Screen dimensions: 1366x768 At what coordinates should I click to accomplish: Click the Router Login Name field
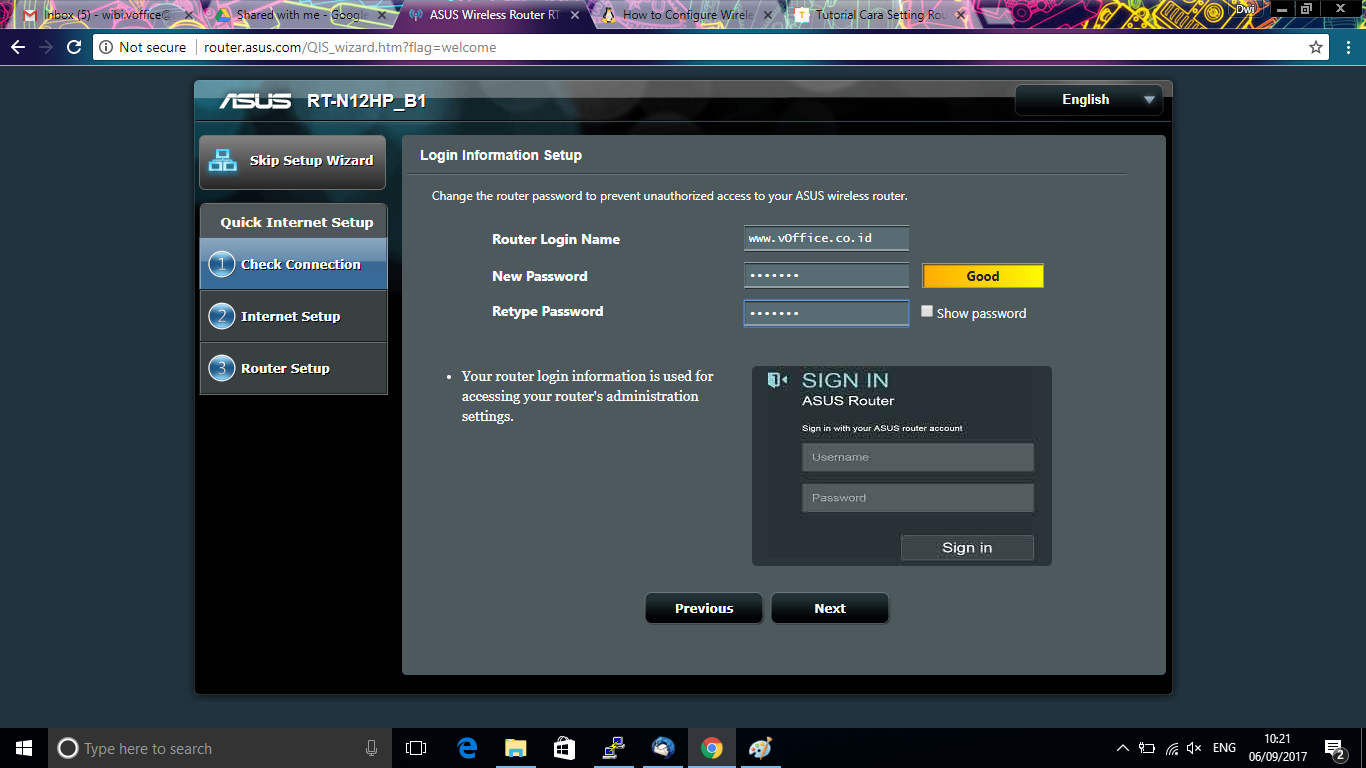click(826, 238)
